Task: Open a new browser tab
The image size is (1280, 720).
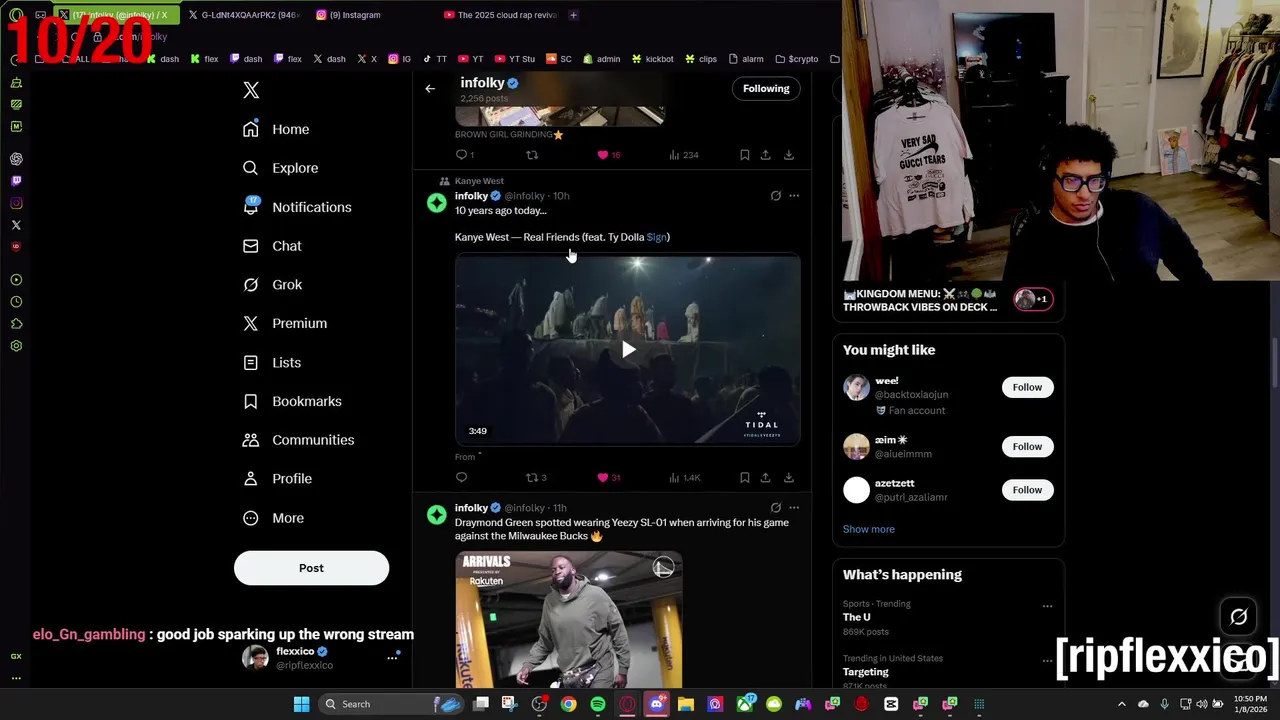Action: [x=573, y=15]
